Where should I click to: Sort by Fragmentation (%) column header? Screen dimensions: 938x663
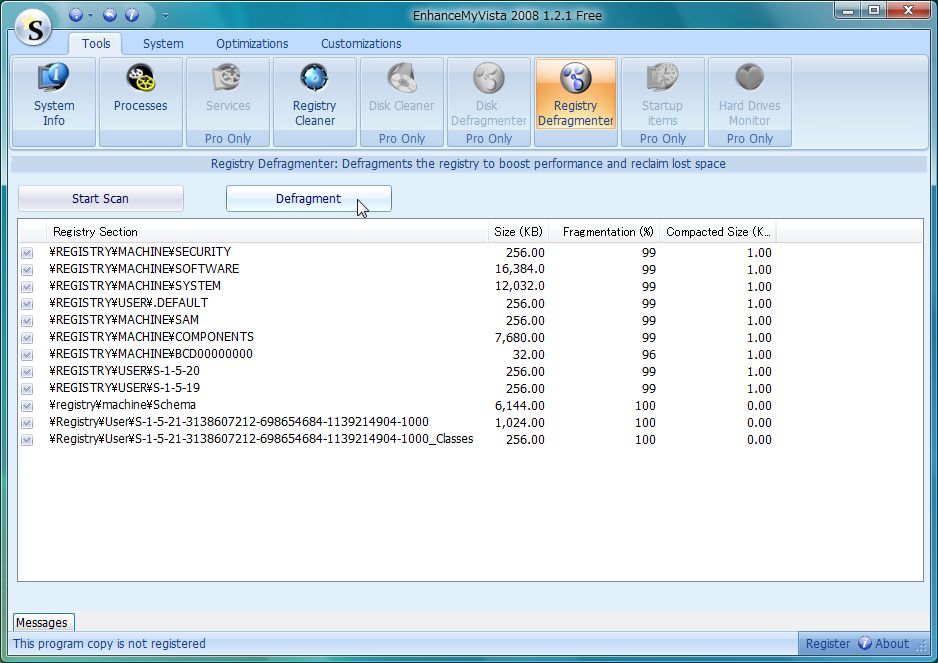(604, 232)
